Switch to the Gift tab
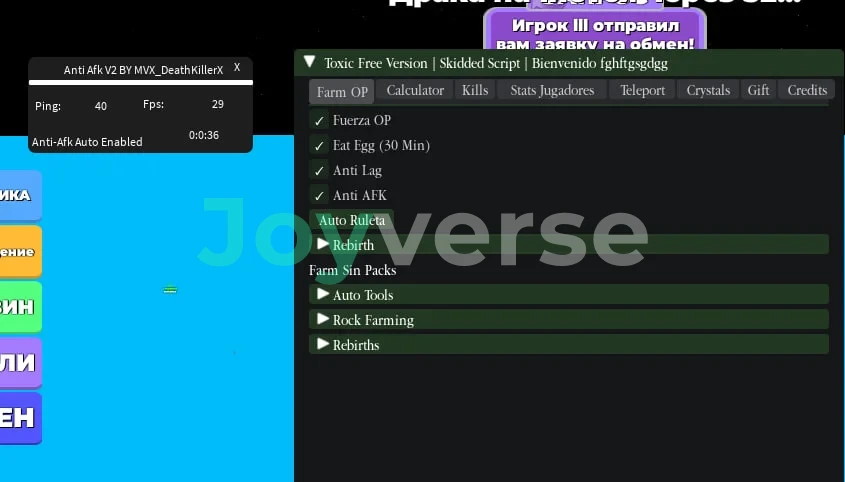The image size is (845, 482). tap(758, 90)
